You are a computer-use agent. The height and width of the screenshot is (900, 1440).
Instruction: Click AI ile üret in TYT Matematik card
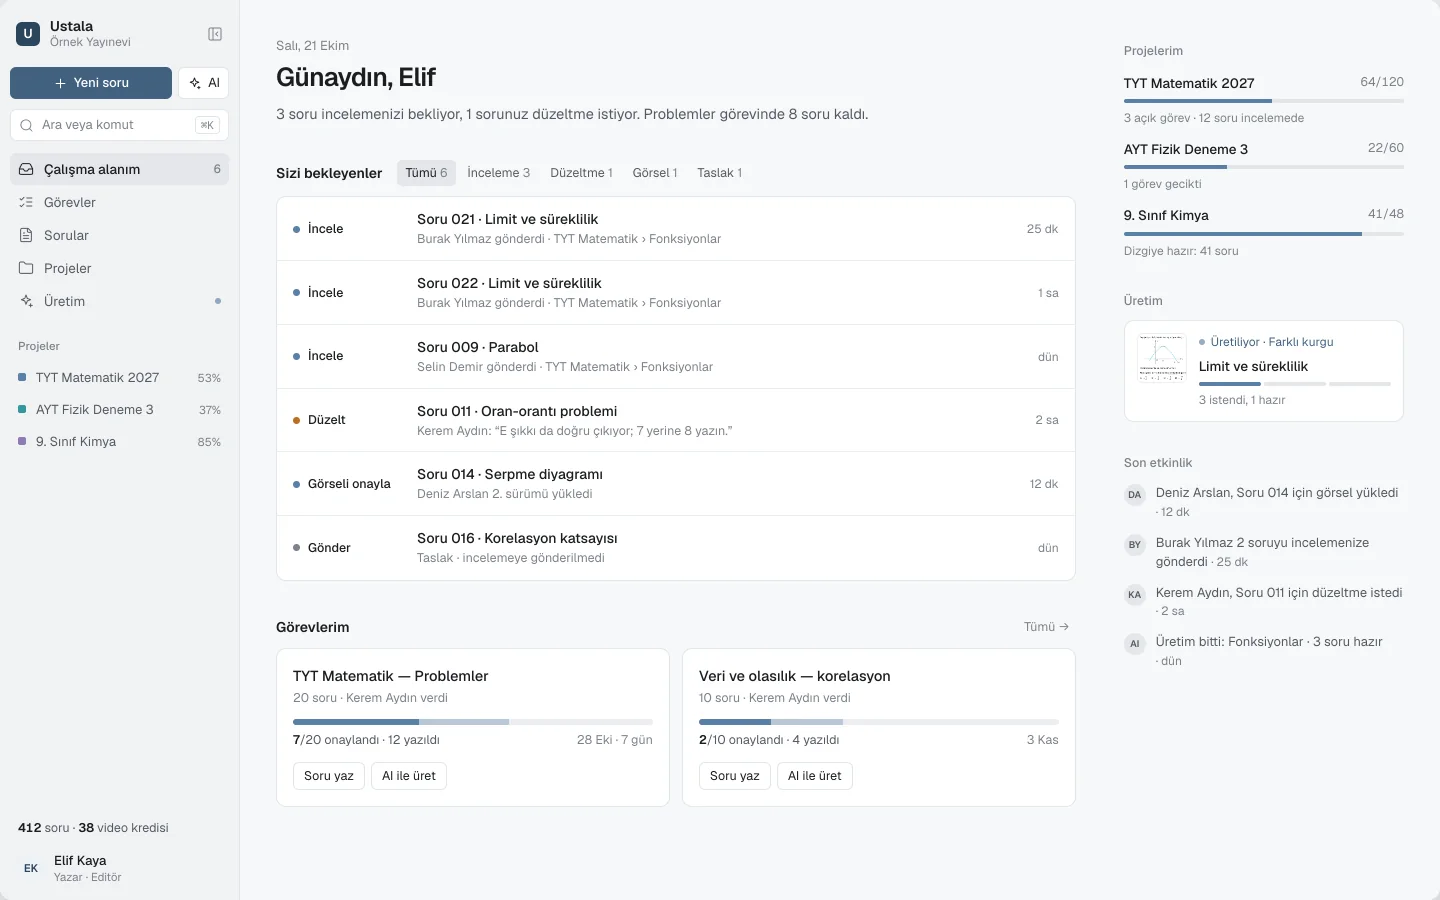click(409, 776)
